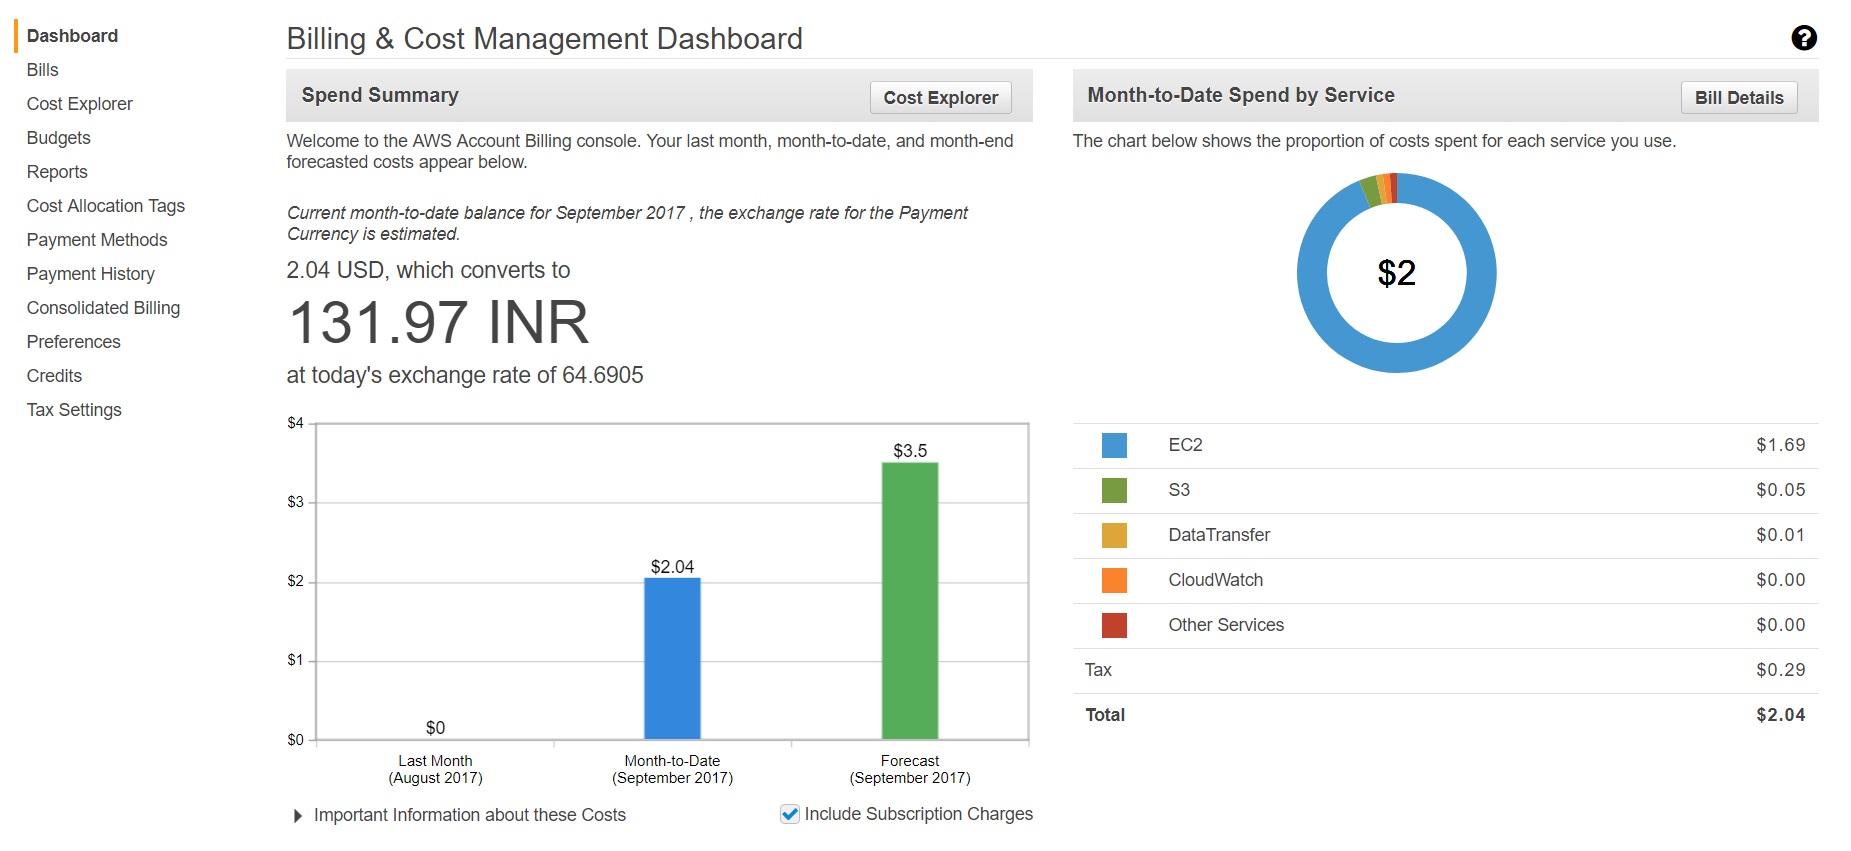Screen dimensions: 1851x851
Task: Go to Bills page
Action: pos(43,70)
